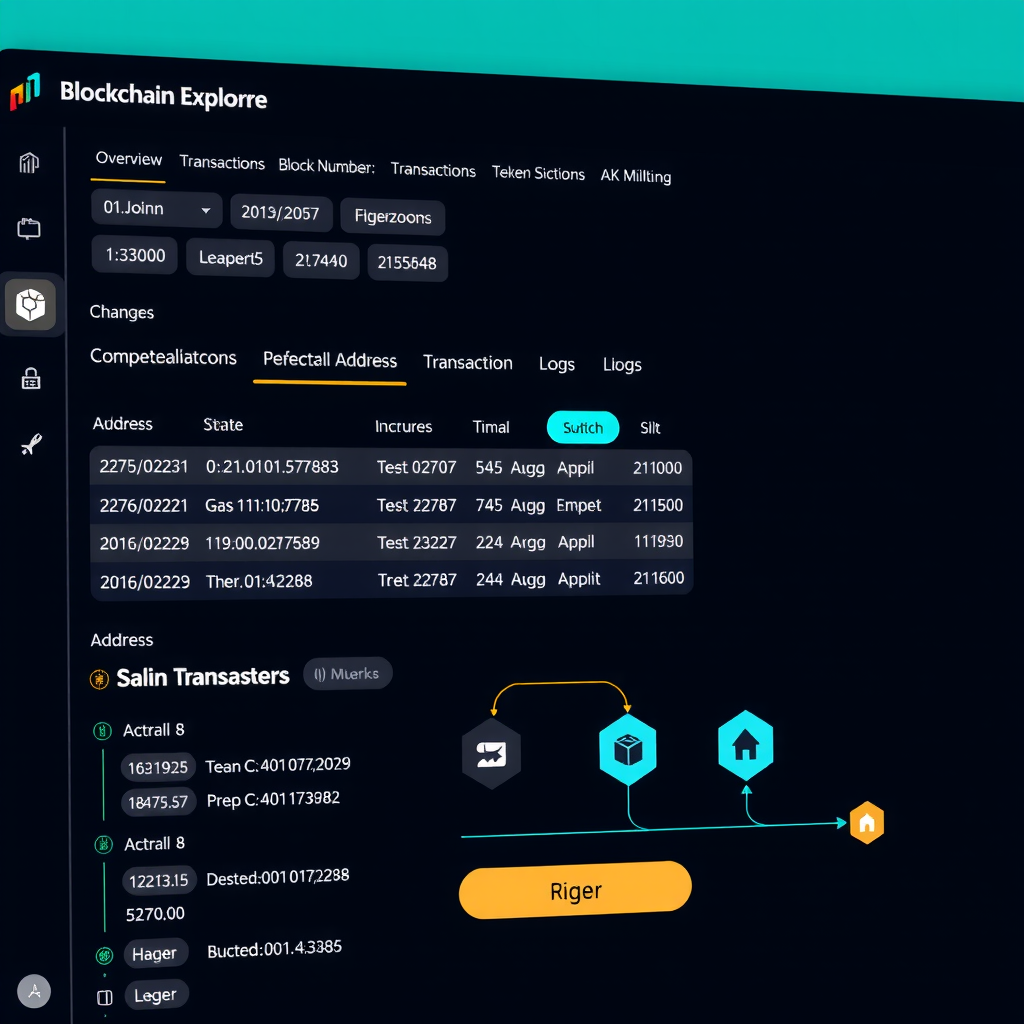Toggle the first Actrall 8 circle marker
The image size is (1024, 1024).
click(x=102, y=731)
